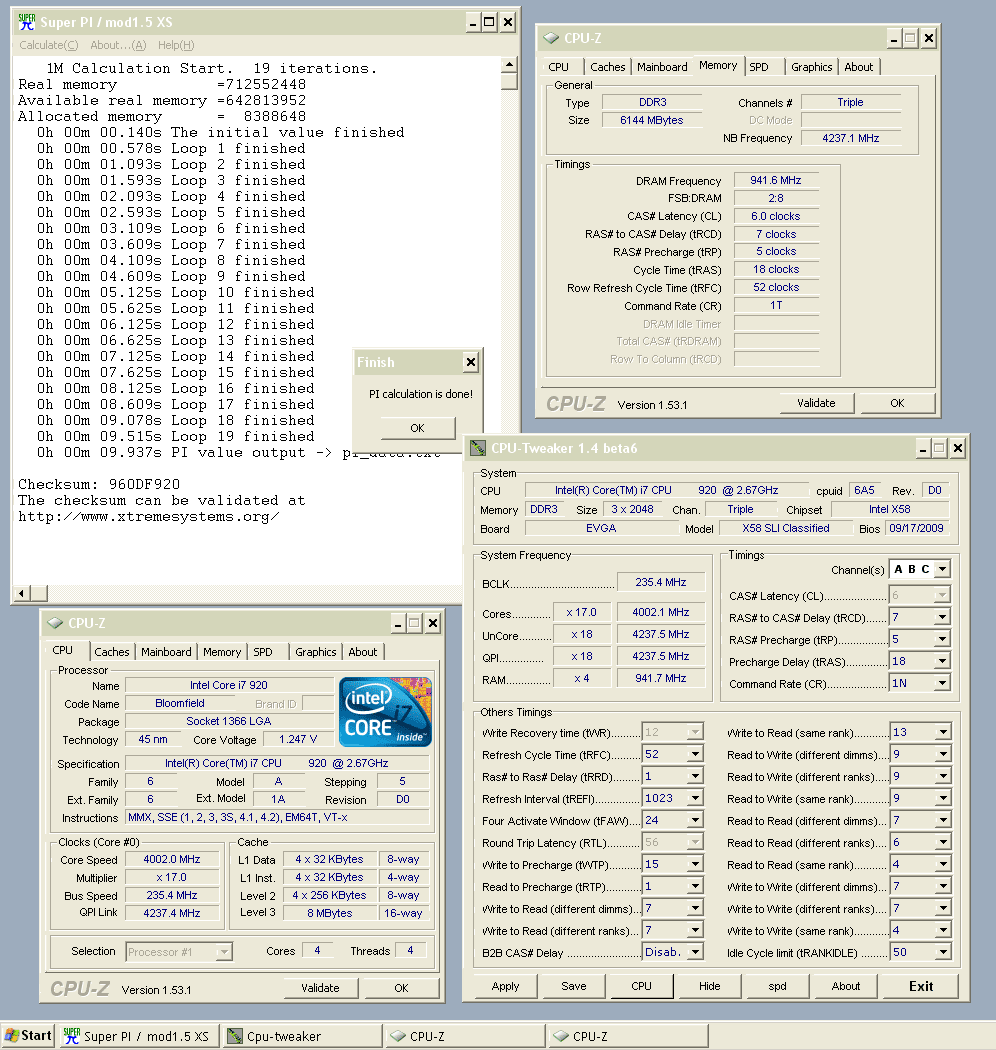
Task: Open Caches tab in lower CPU-Z
Action: click(x=112, y=652)
